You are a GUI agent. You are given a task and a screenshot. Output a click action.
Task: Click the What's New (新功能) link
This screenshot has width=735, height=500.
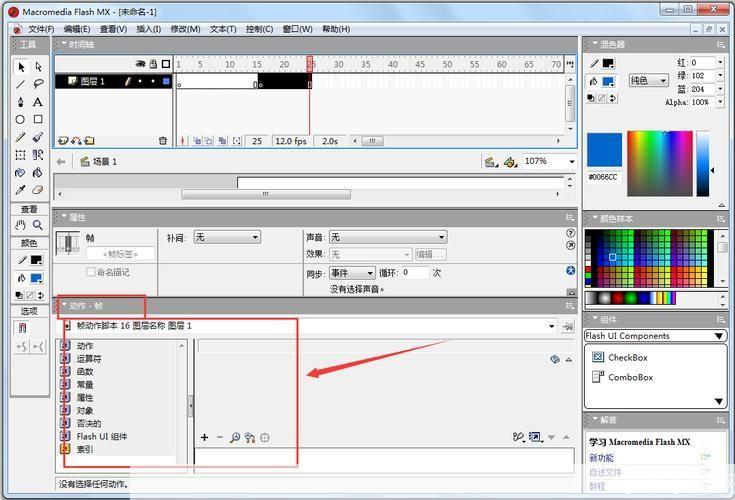click(x=601, y=458)
